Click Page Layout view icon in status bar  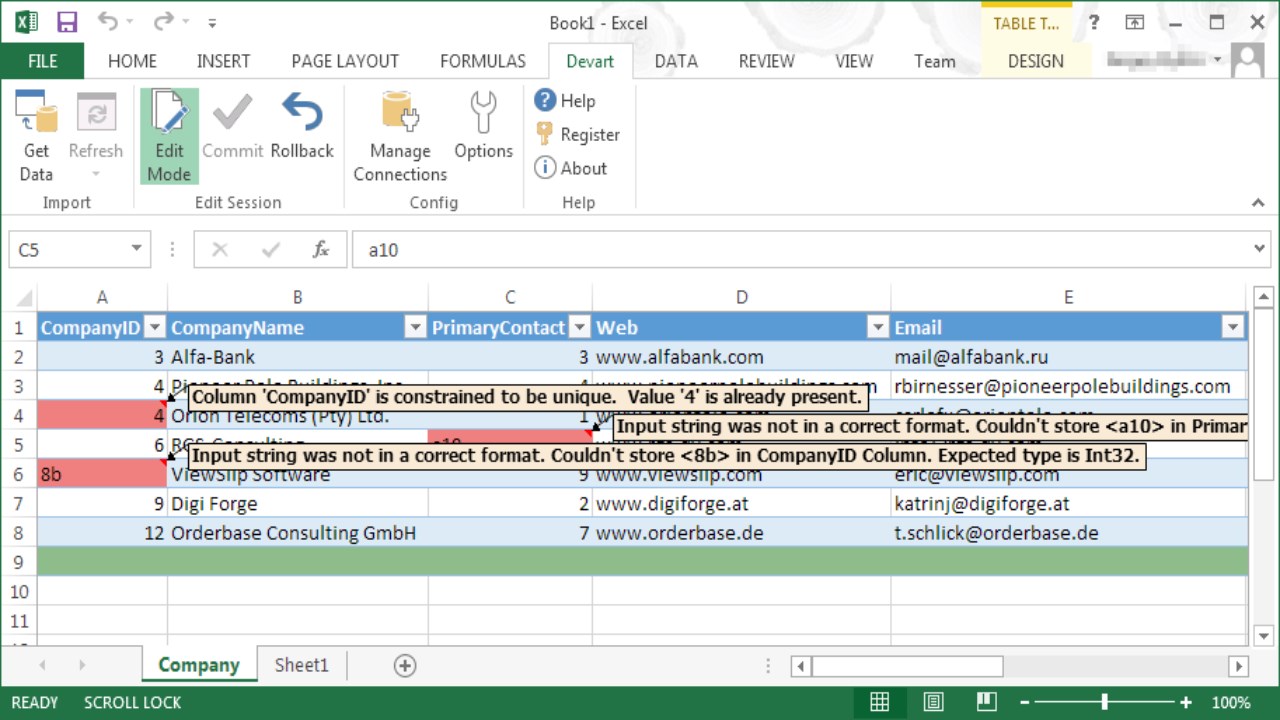click(x=933, y=702)
